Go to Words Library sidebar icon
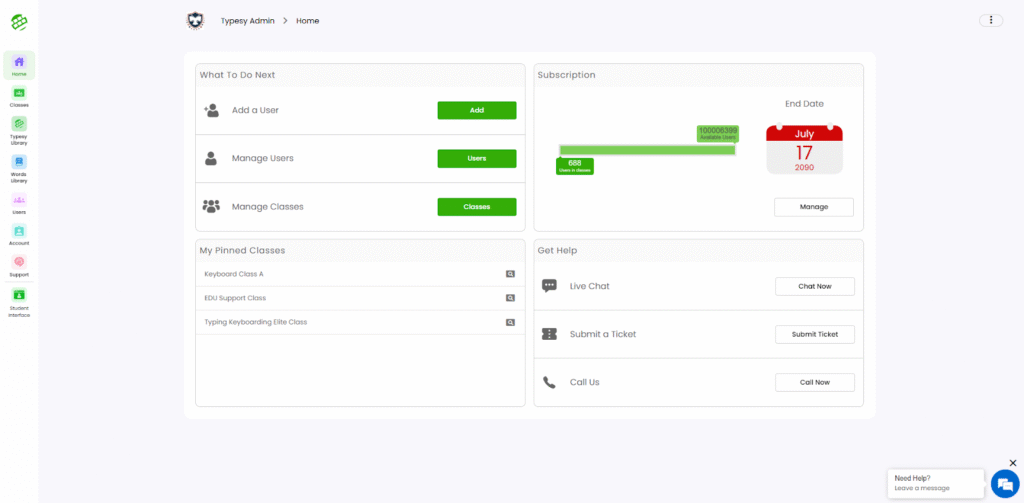Image resolution: width=1024 pixels, height=503 pixels. click(x=19, y=162)
